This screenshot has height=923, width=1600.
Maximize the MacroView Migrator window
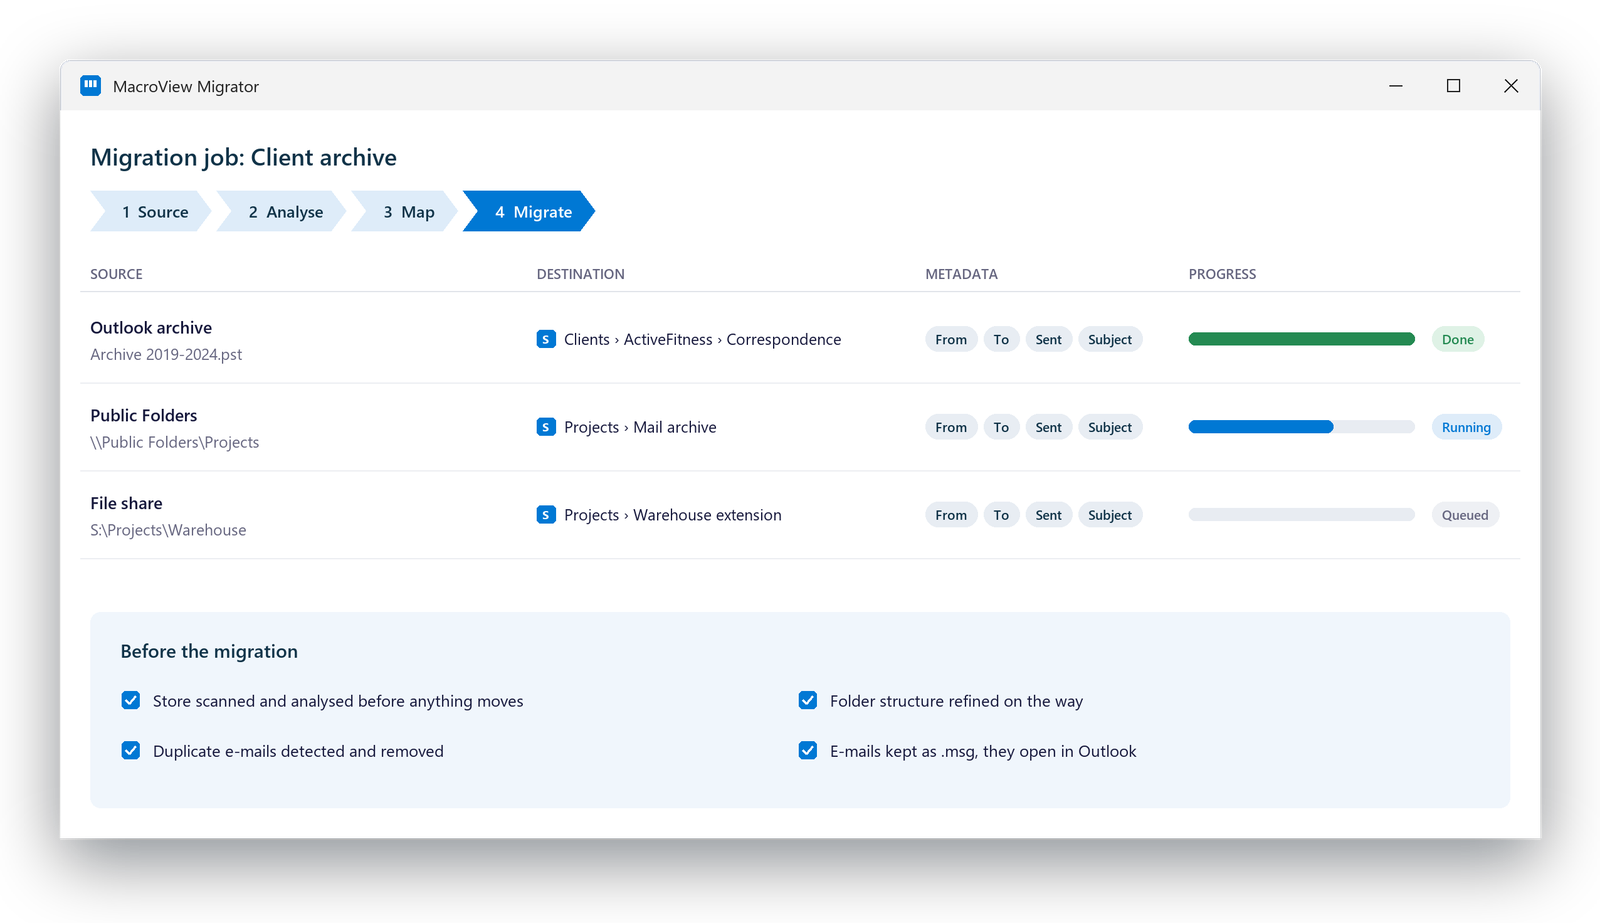(1454, 86)
